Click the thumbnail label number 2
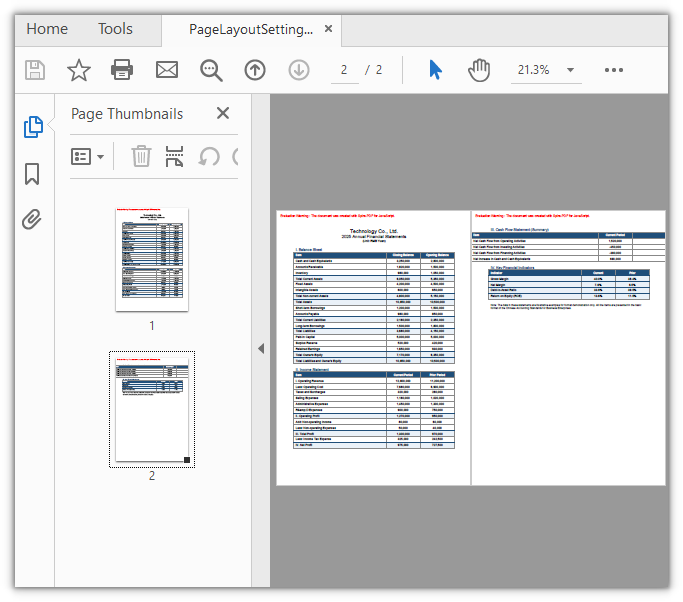Image resolution: width=683 pixels, height=602 pixels. pos(152,475)
